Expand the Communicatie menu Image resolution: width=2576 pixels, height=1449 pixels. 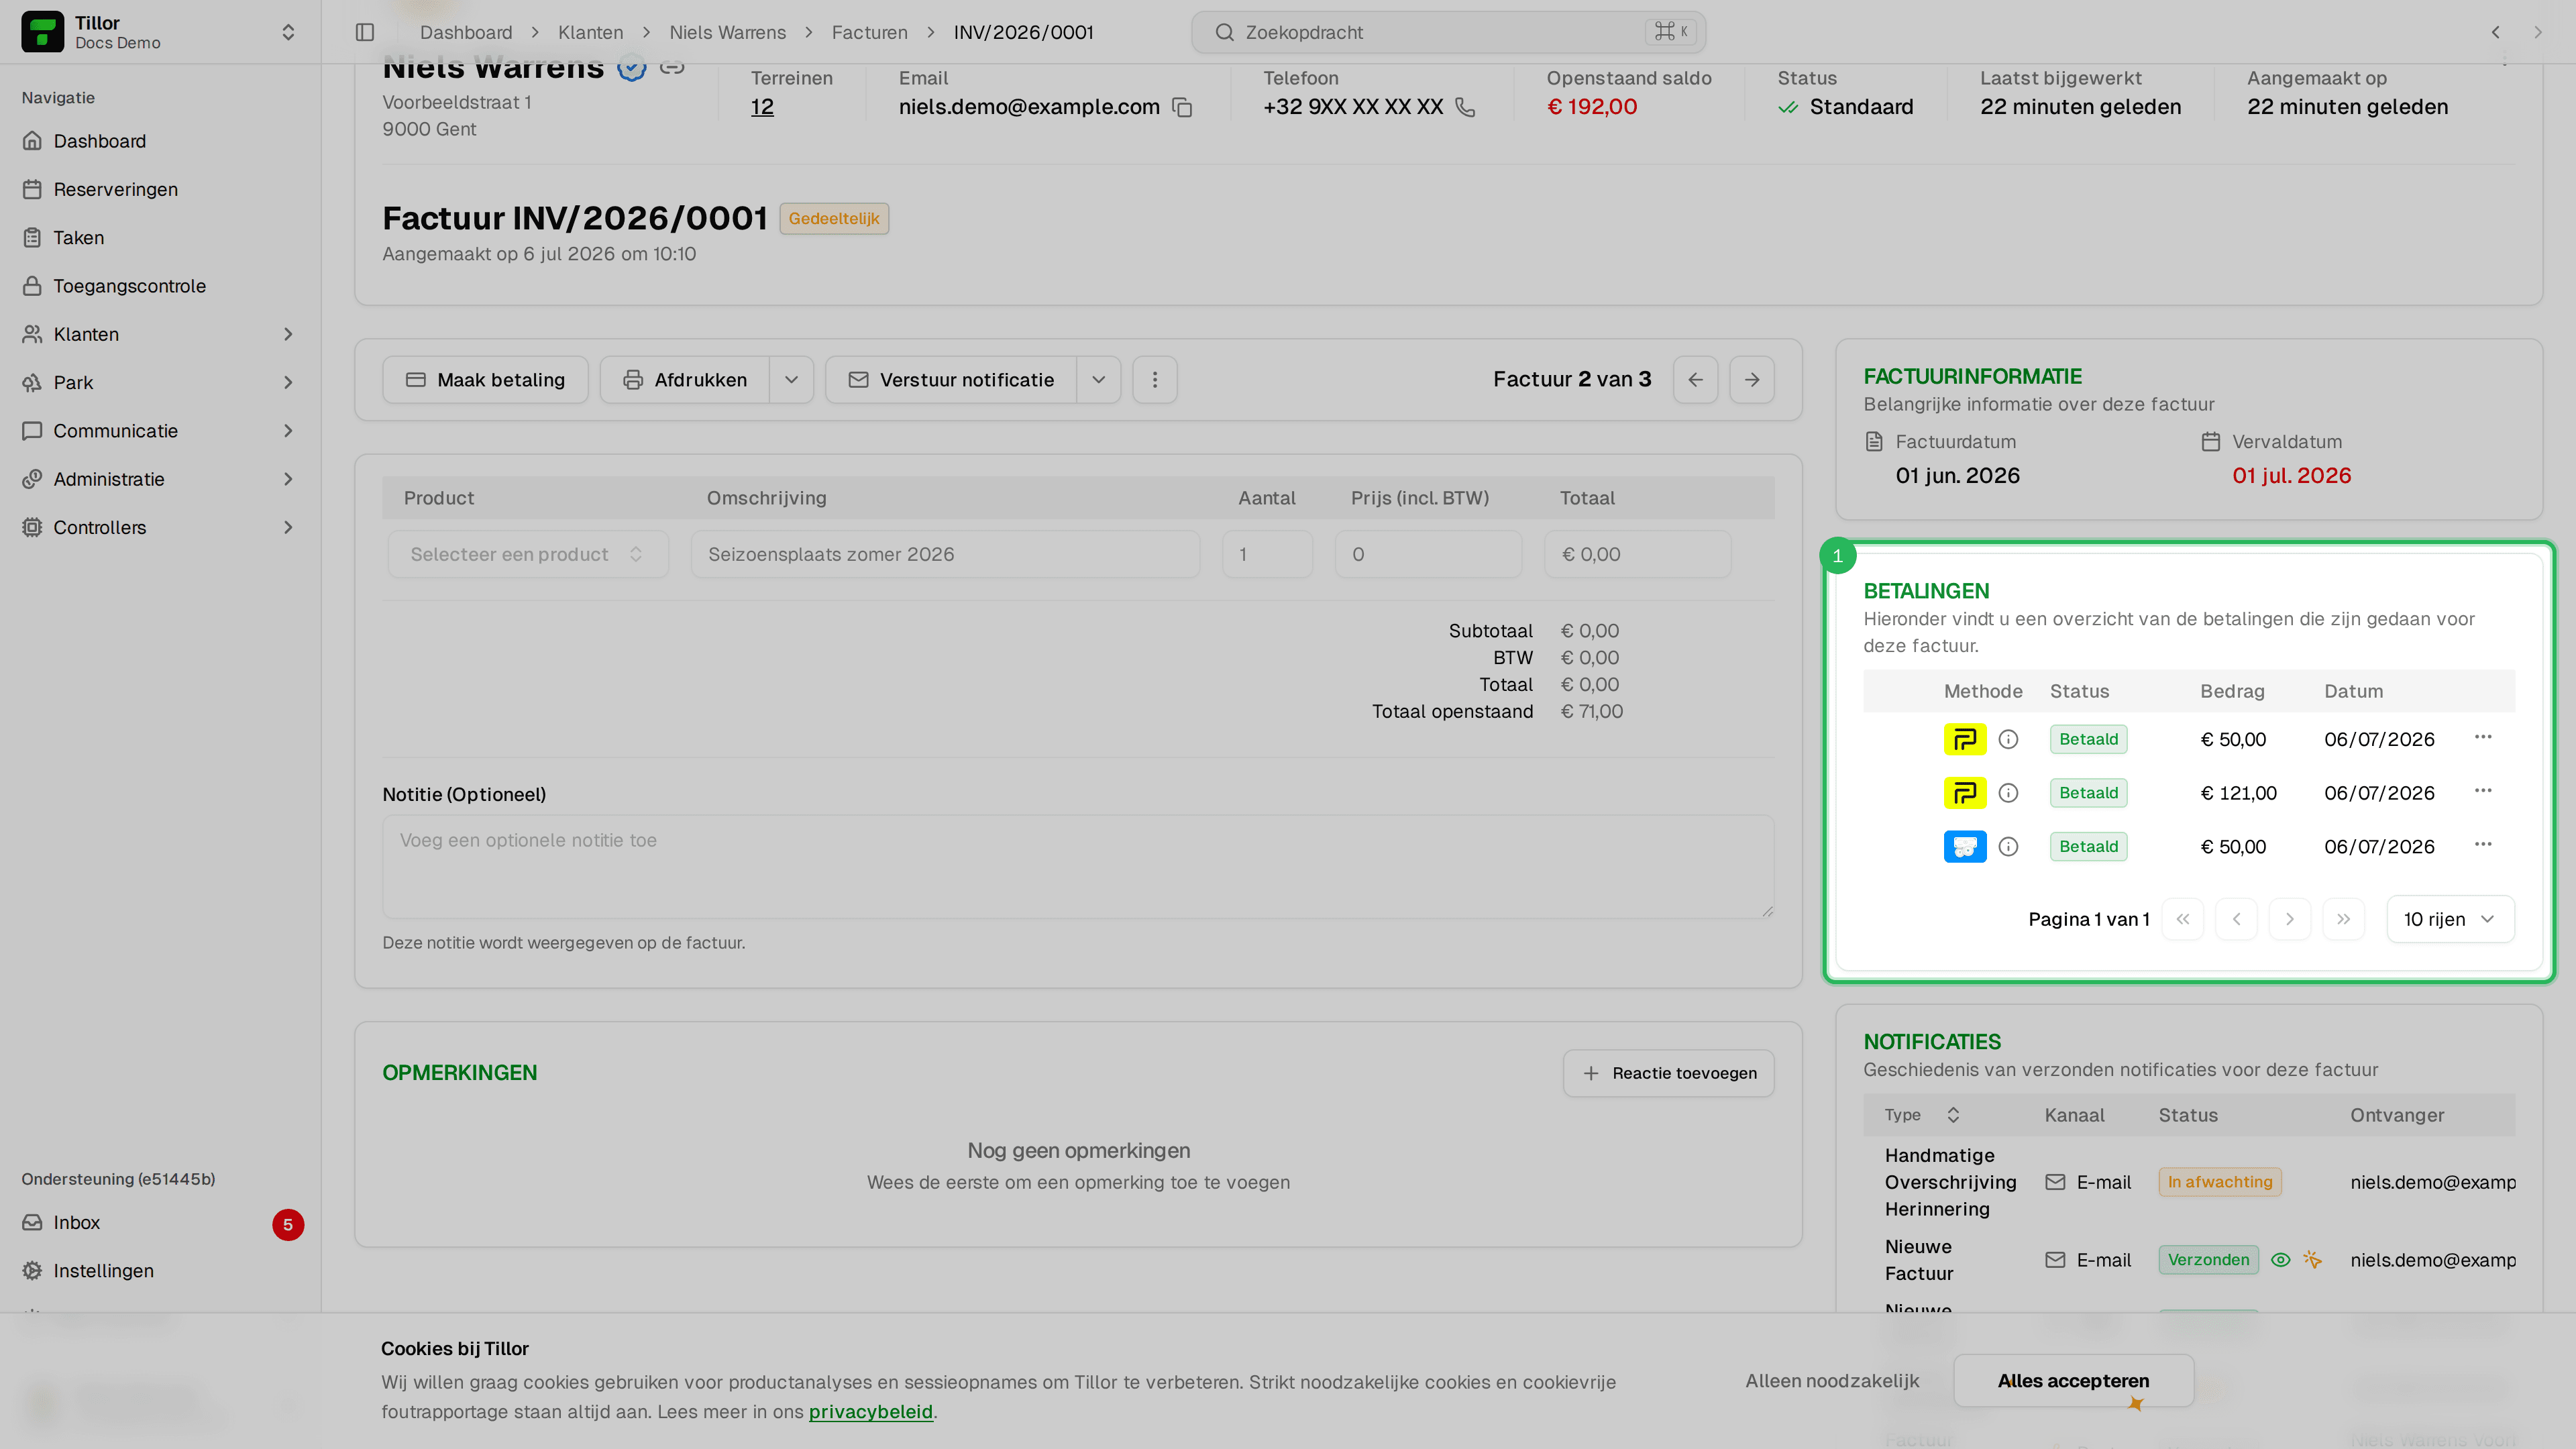160,431
